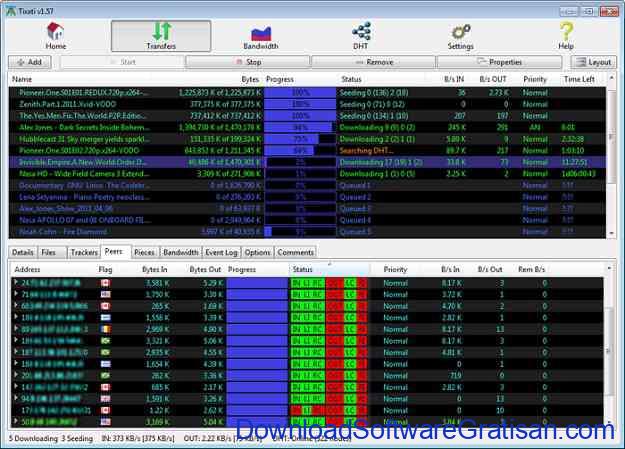The width and height of the screenshot is (625, 449).
Task: Expand the peer row starting with 71.
Action: pyautogui.click(x=16, y=294)
